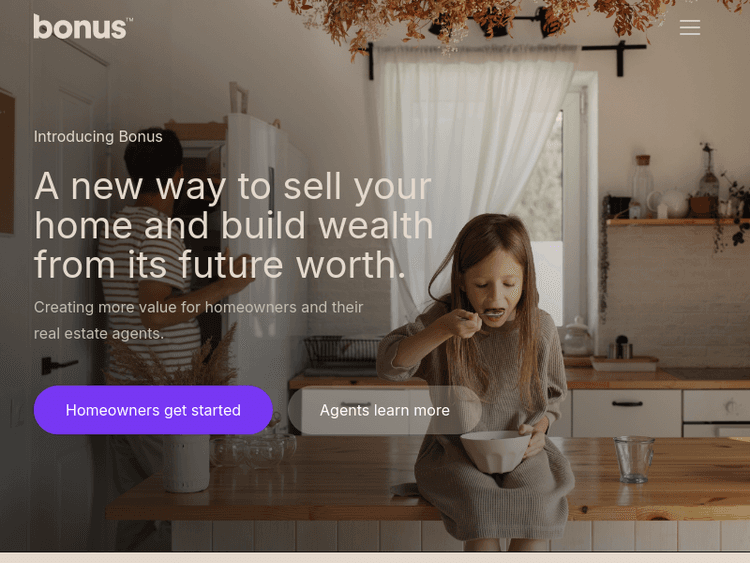Click the beige strip below hero image

pos(375,558)
